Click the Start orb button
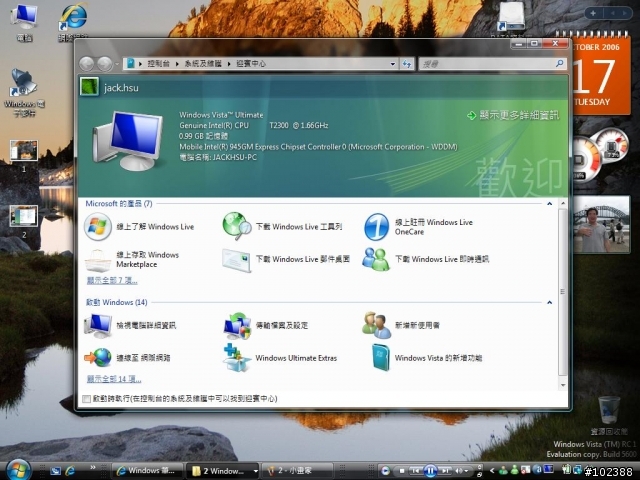 click(18, 469)
